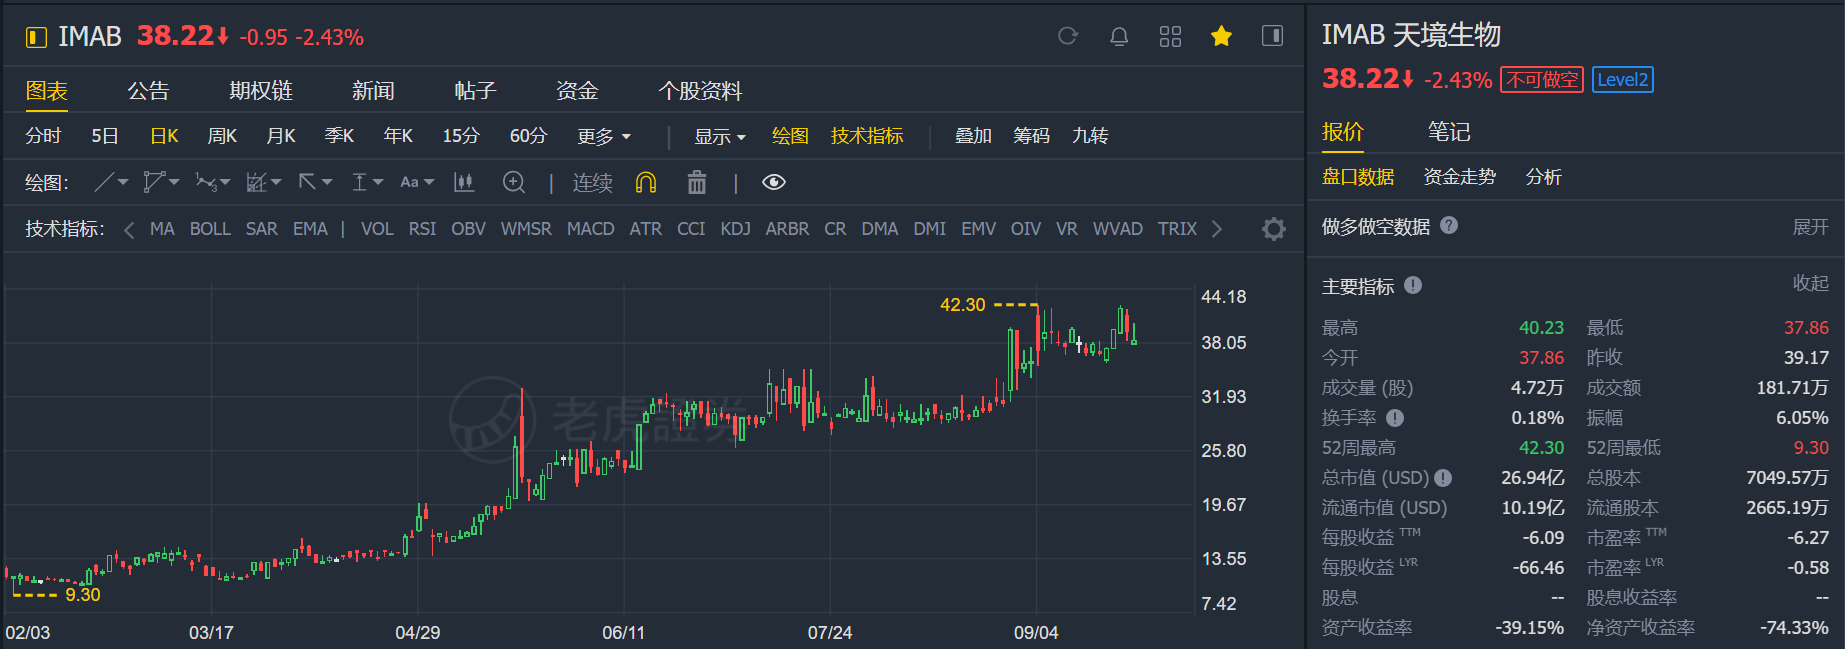Click the Level2 badge
This screenshot has width=1845, height=649.
pos(1622,80)
